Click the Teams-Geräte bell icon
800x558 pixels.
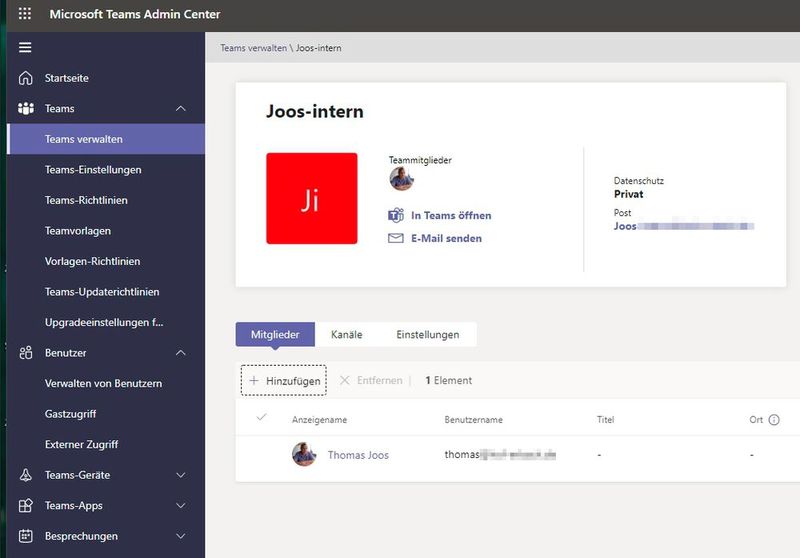(26, 475)
